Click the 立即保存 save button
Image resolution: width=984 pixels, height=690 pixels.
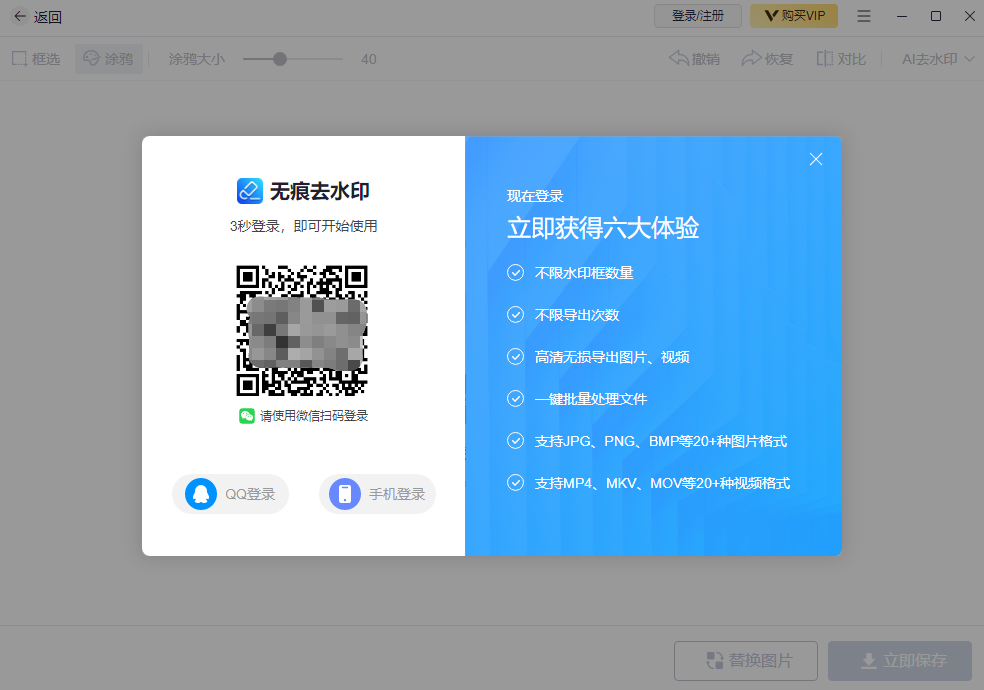coord(899,661)
